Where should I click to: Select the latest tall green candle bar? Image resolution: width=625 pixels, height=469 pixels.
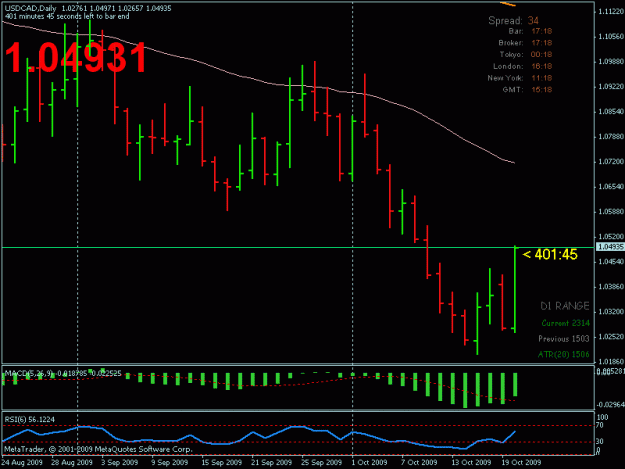(x=515, y=289)
